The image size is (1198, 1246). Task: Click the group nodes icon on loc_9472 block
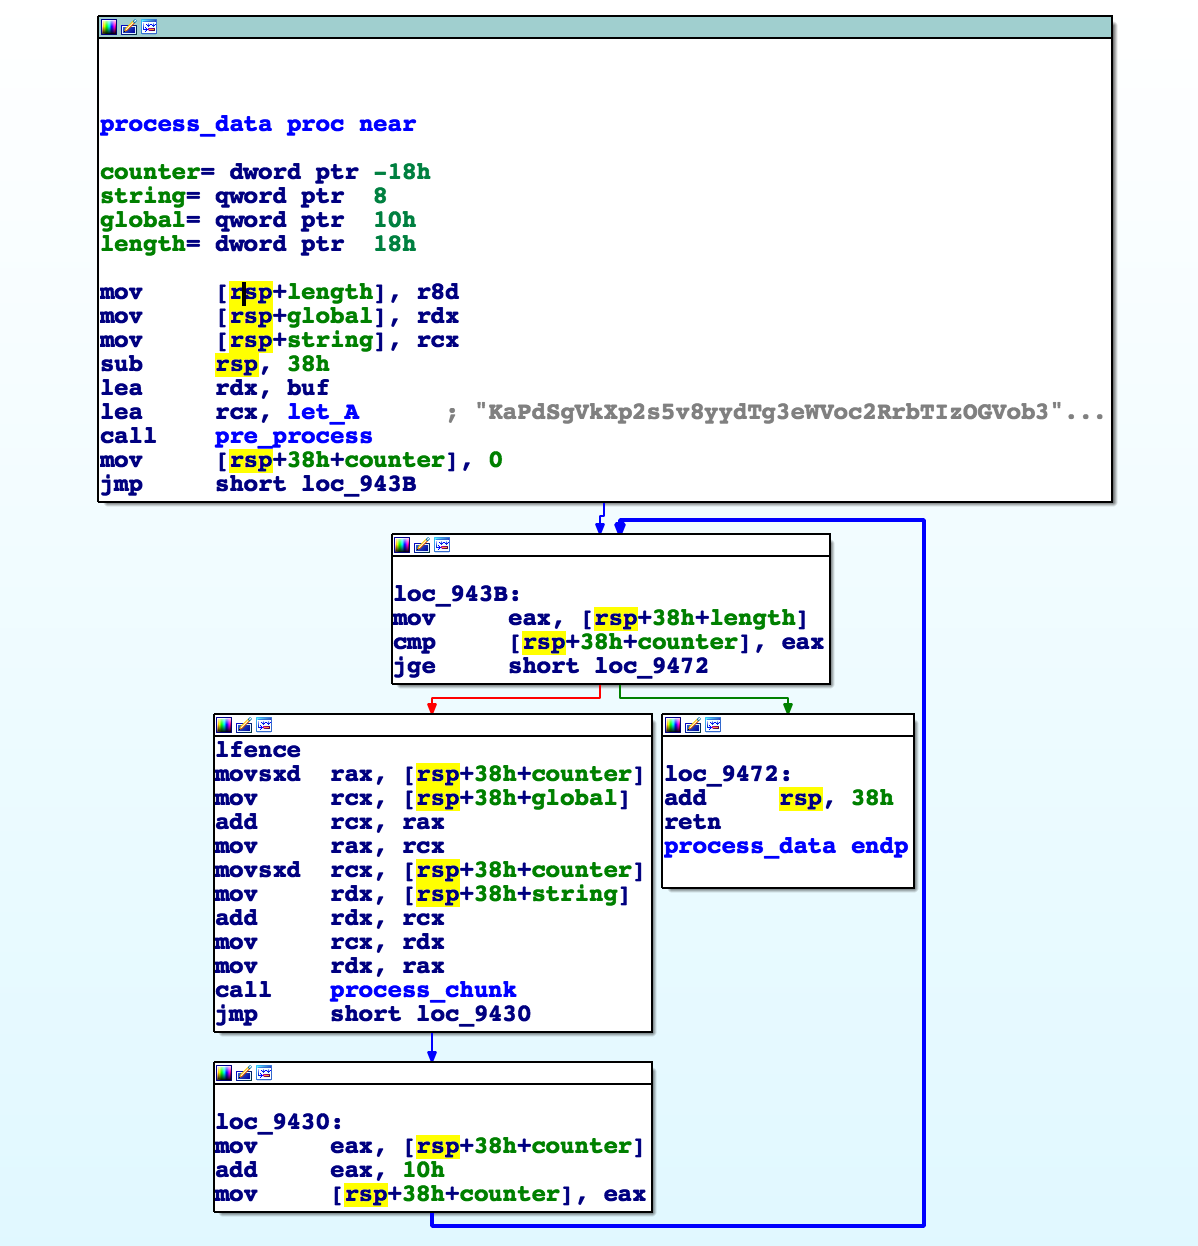coord(713,725)
